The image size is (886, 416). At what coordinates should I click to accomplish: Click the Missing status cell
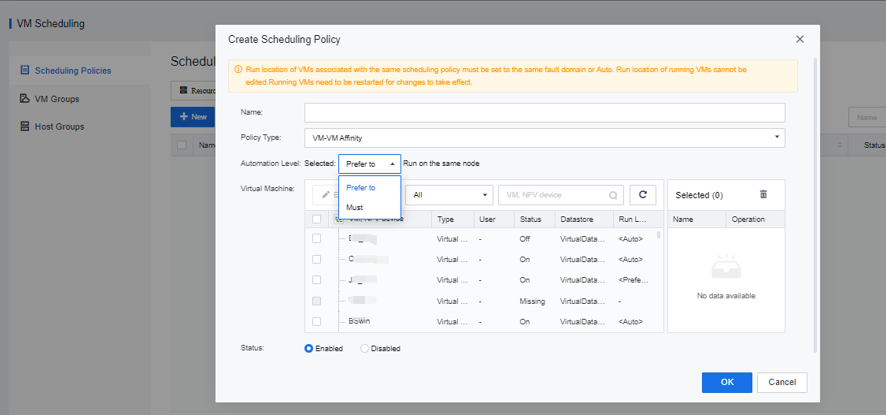tap(532, 301)
